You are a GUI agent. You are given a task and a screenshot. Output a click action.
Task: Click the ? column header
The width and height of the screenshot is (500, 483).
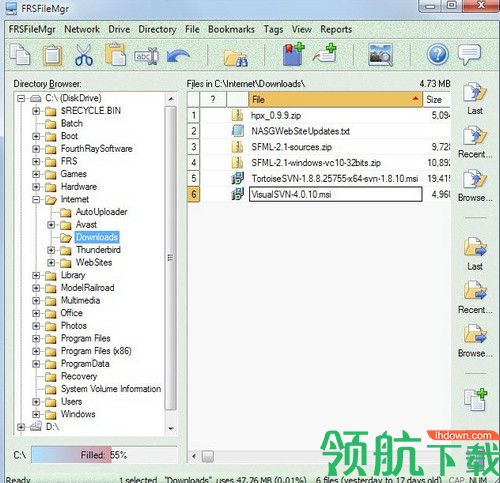pos(213,99)
